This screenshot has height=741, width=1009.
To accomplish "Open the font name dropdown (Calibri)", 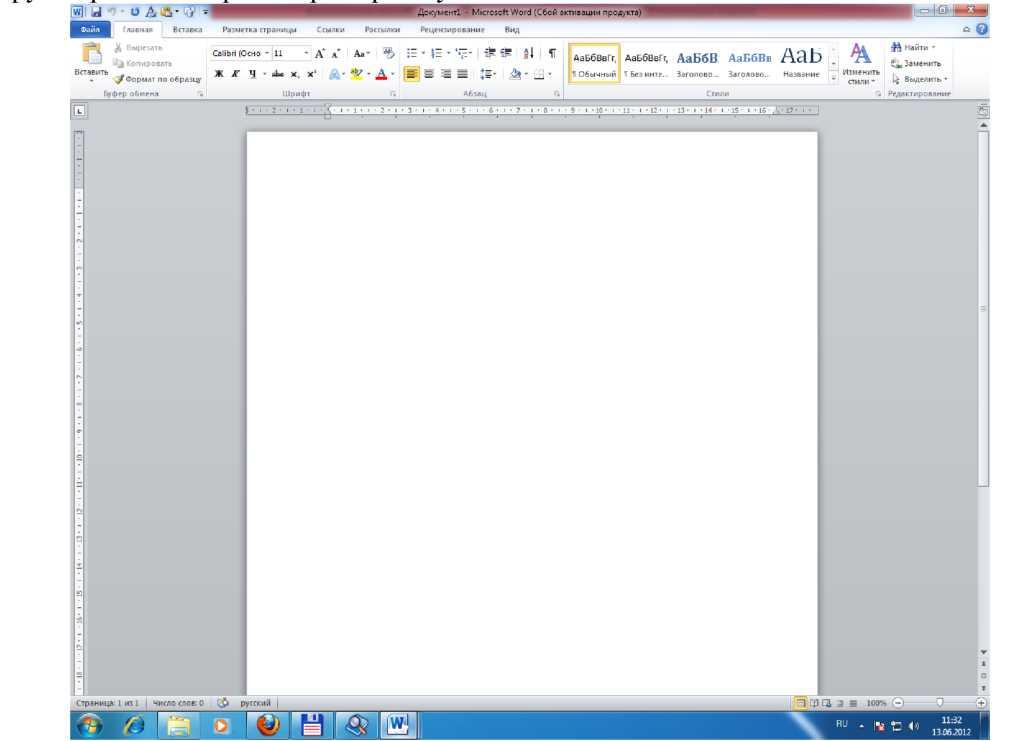I will [x=267, y=53].
